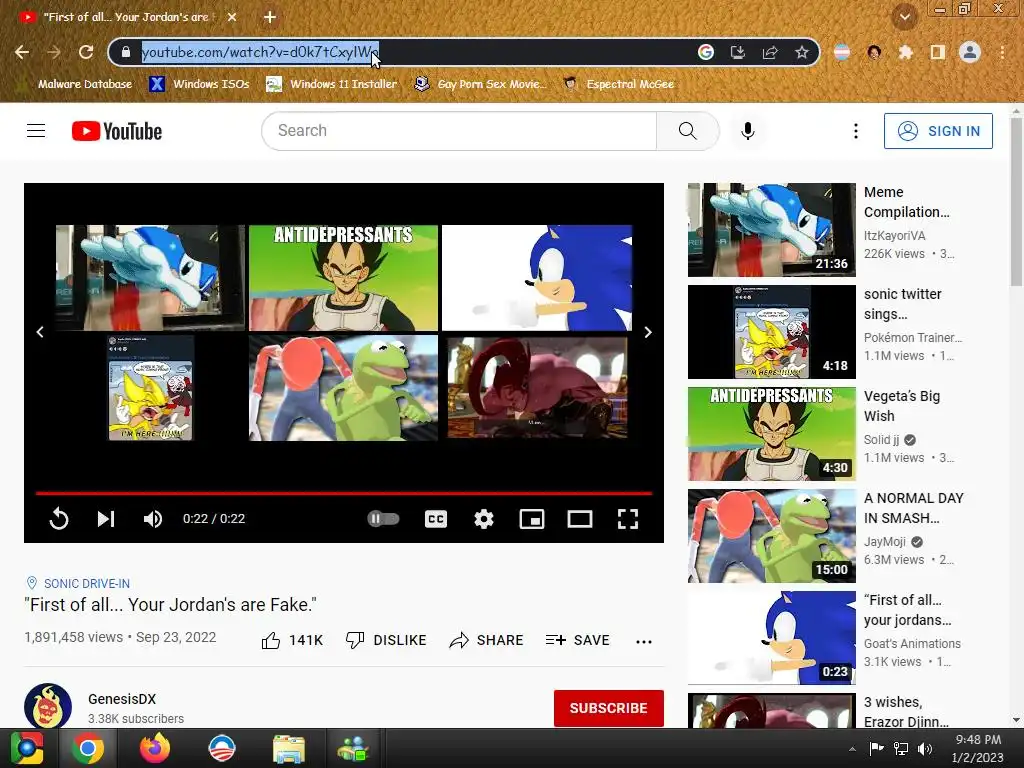
Task: Click the highlighted URL address bar
Action: click(x=260, y=52)
